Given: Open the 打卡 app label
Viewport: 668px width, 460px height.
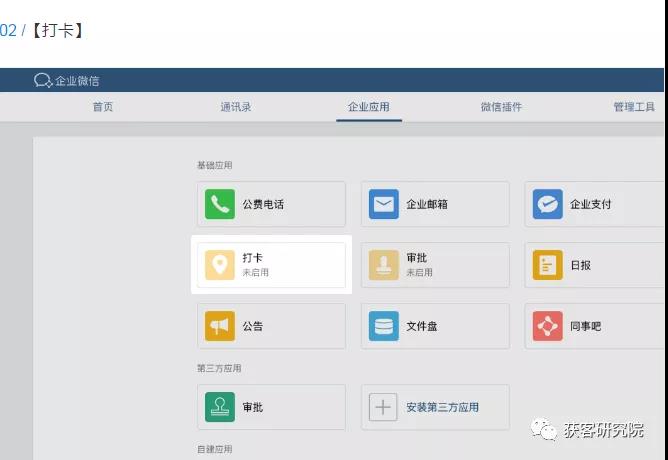Looking at the screenshot, I should coord(253,258).
